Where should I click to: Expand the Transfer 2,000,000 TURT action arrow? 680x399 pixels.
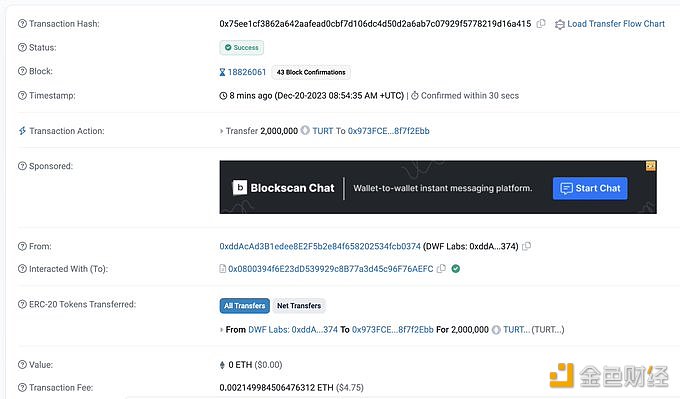(222, 131)
